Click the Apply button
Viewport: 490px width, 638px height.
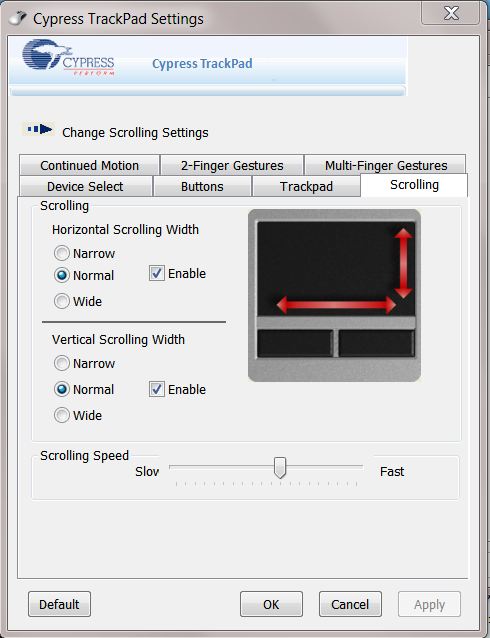pos(429,604)
